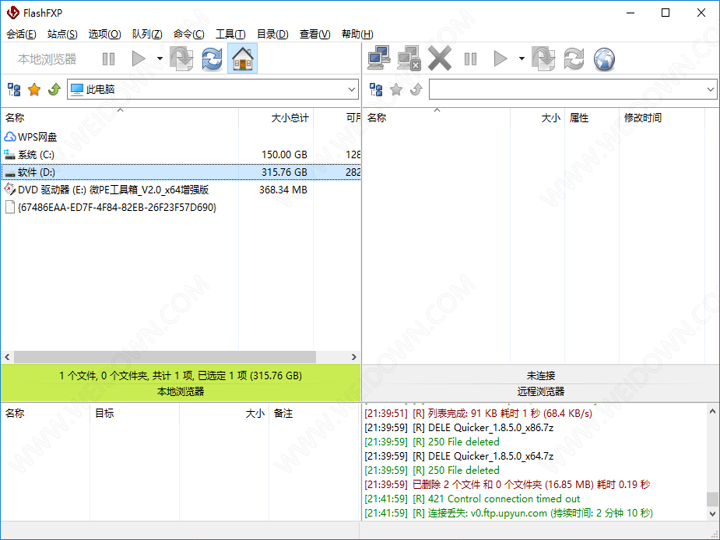Image resolution: width=720 pixels, height=540 pixels.
Task: Select the 软件 (D:) drive row
Action: [x=181, y=172]
